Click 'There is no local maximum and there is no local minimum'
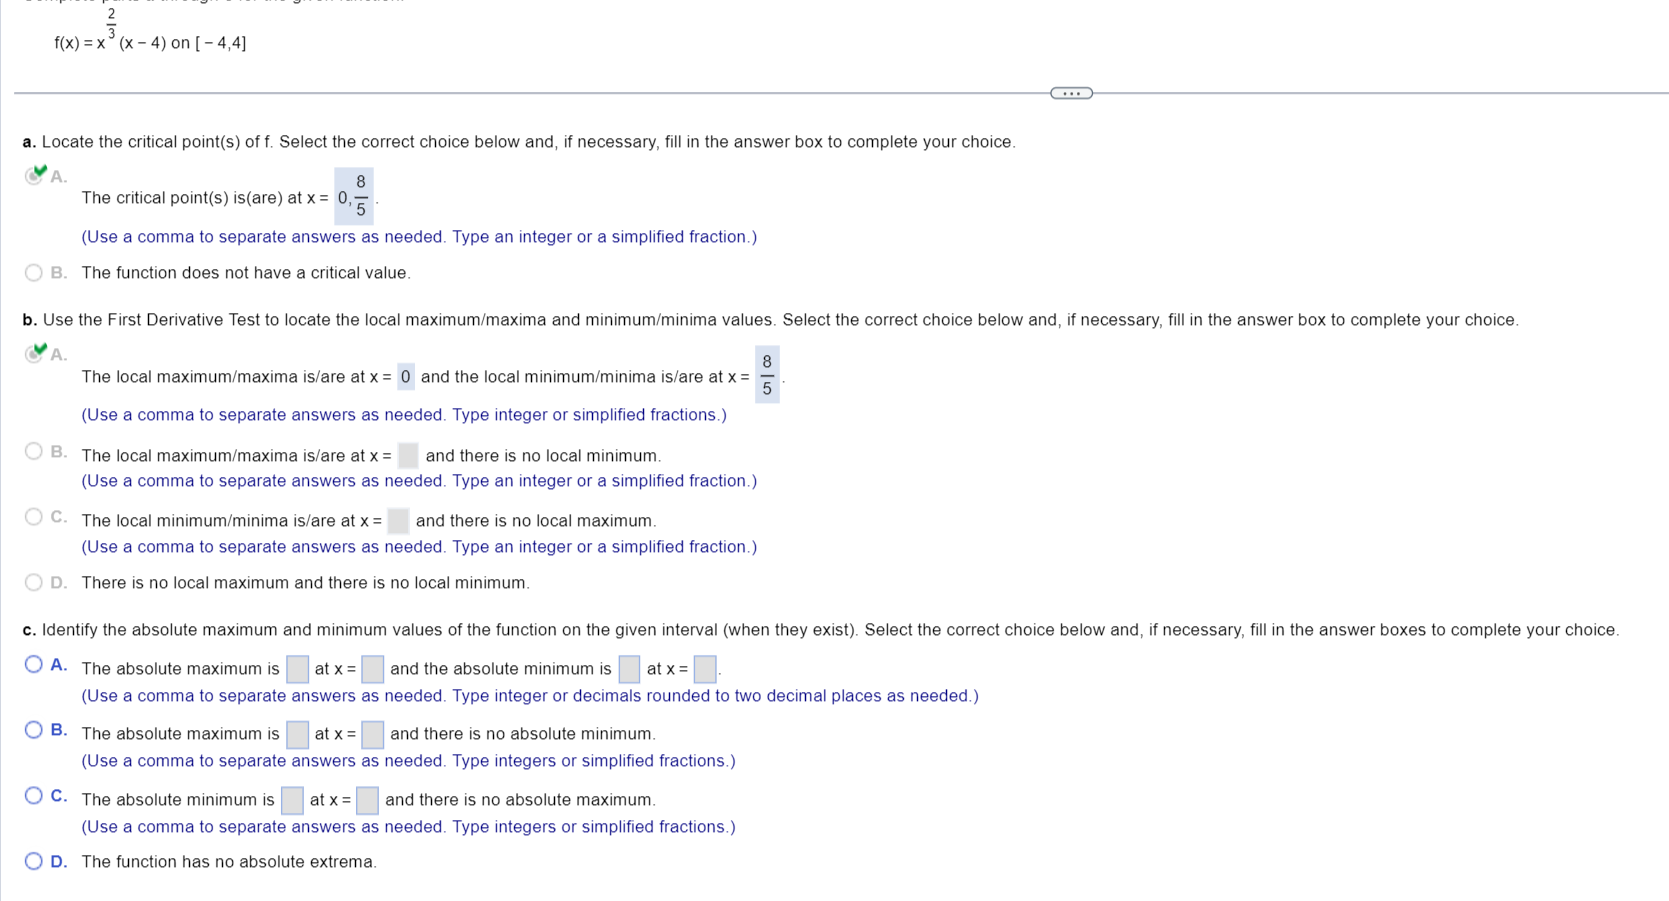This screenshot has height=901, width=1669. [306, 583]
